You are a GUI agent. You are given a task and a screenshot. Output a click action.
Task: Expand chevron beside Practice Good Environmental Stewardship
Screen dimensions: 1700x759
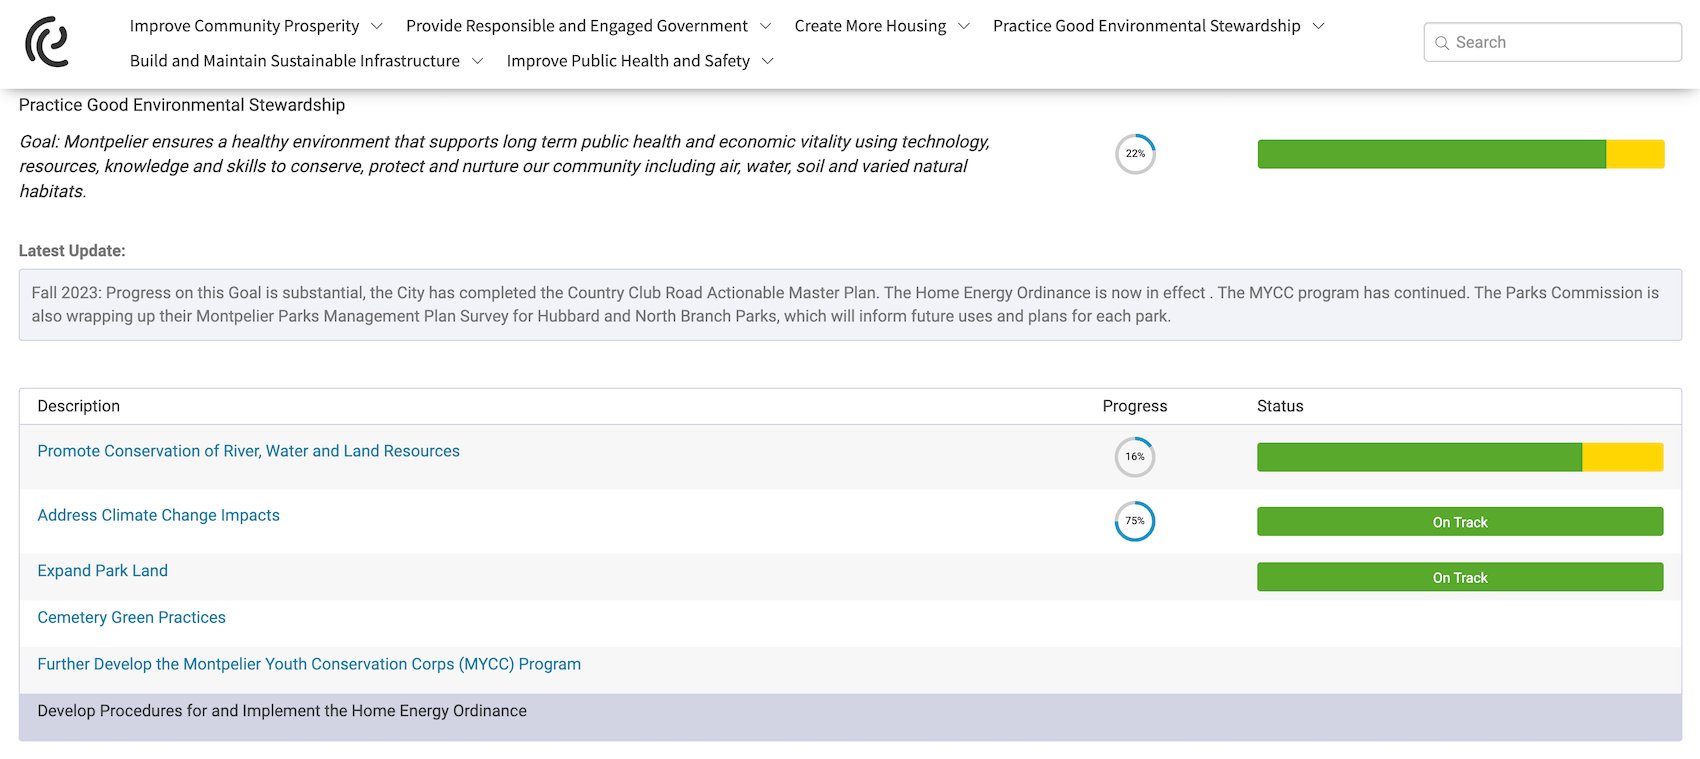point(1318,26)
